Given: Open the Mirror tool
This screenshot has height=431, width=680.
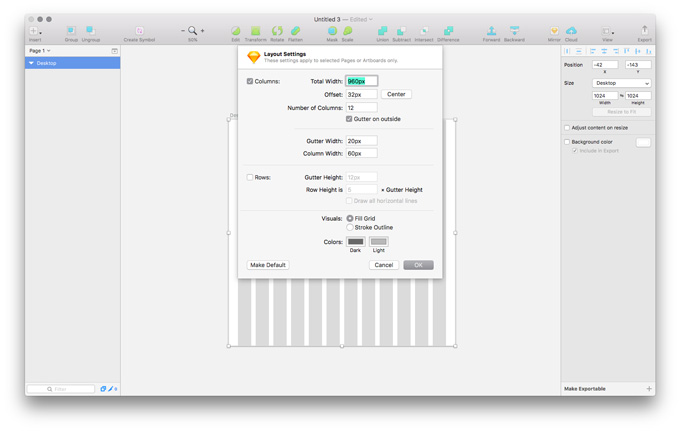Looking at the screenshot, I should click(x=554, y=31).
